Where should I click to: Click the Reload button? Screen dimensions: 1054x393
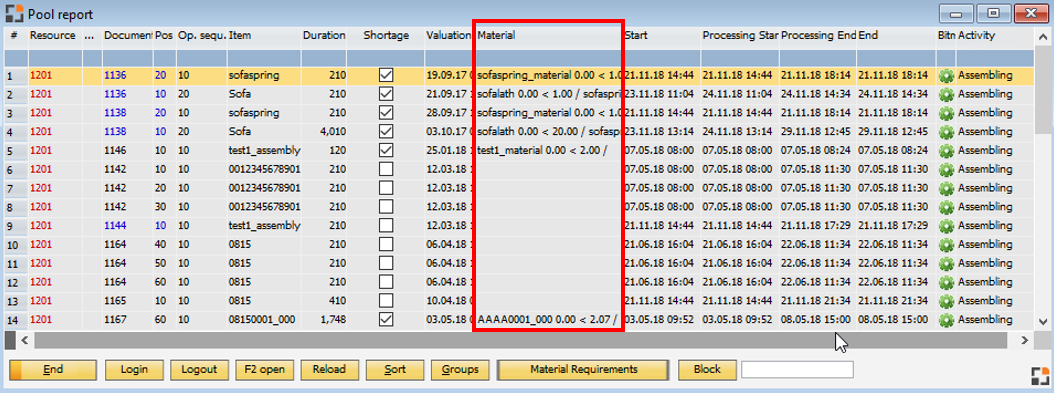point(329,369)
